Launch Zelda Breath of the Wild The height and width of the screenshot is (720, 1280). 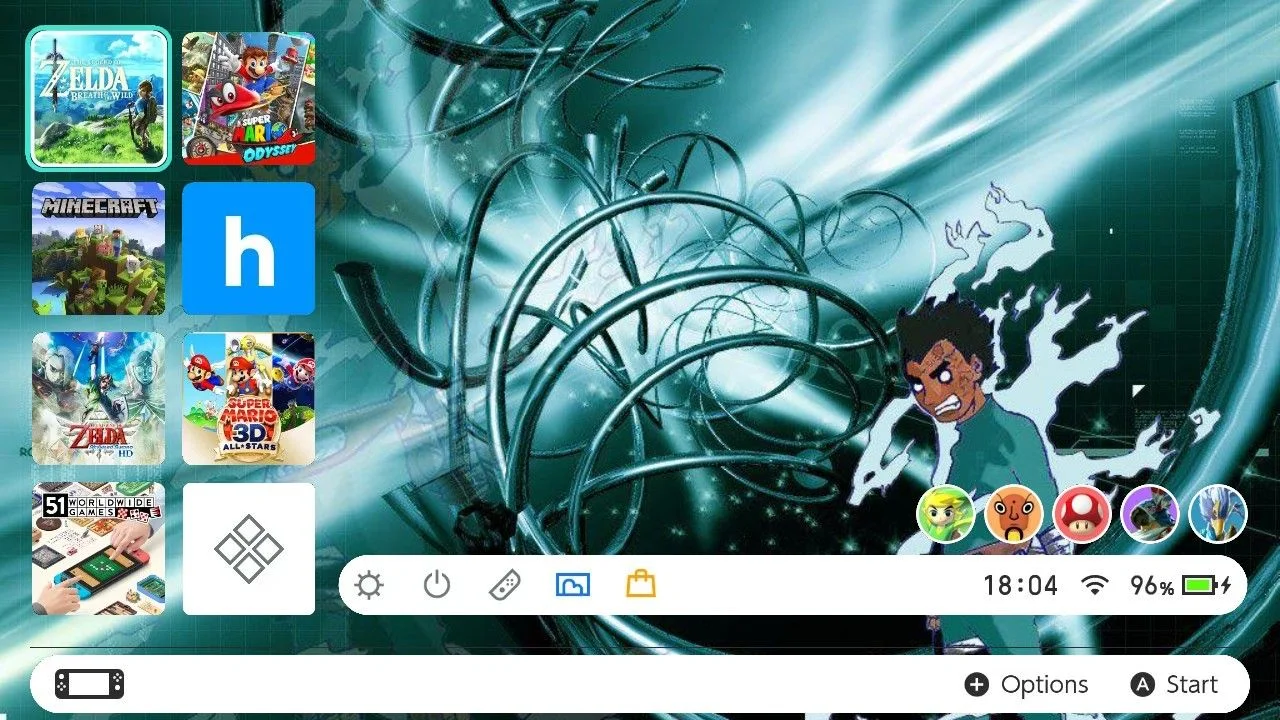click(99, 98)
